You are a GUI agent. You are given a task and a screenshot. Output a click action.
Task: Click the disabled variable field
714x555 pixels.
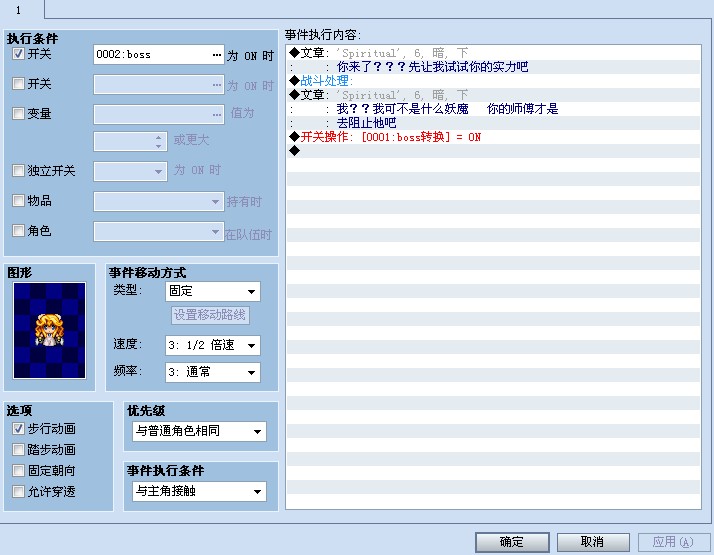pos(158,115)
